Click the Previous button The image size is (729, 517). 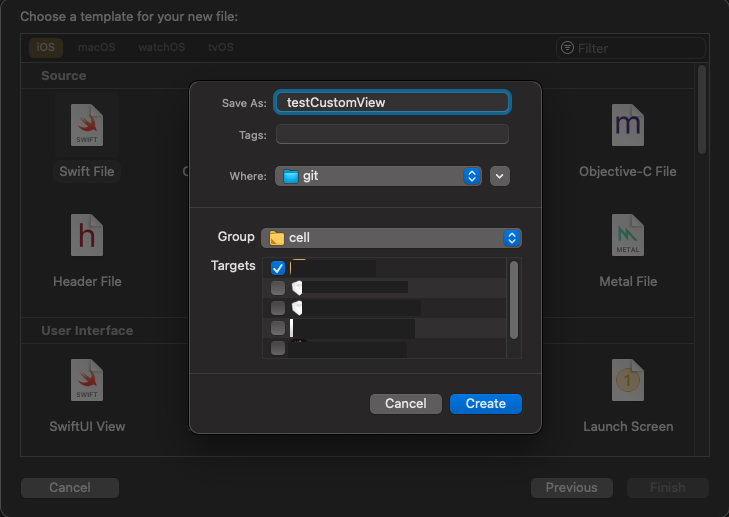[571, 488]
